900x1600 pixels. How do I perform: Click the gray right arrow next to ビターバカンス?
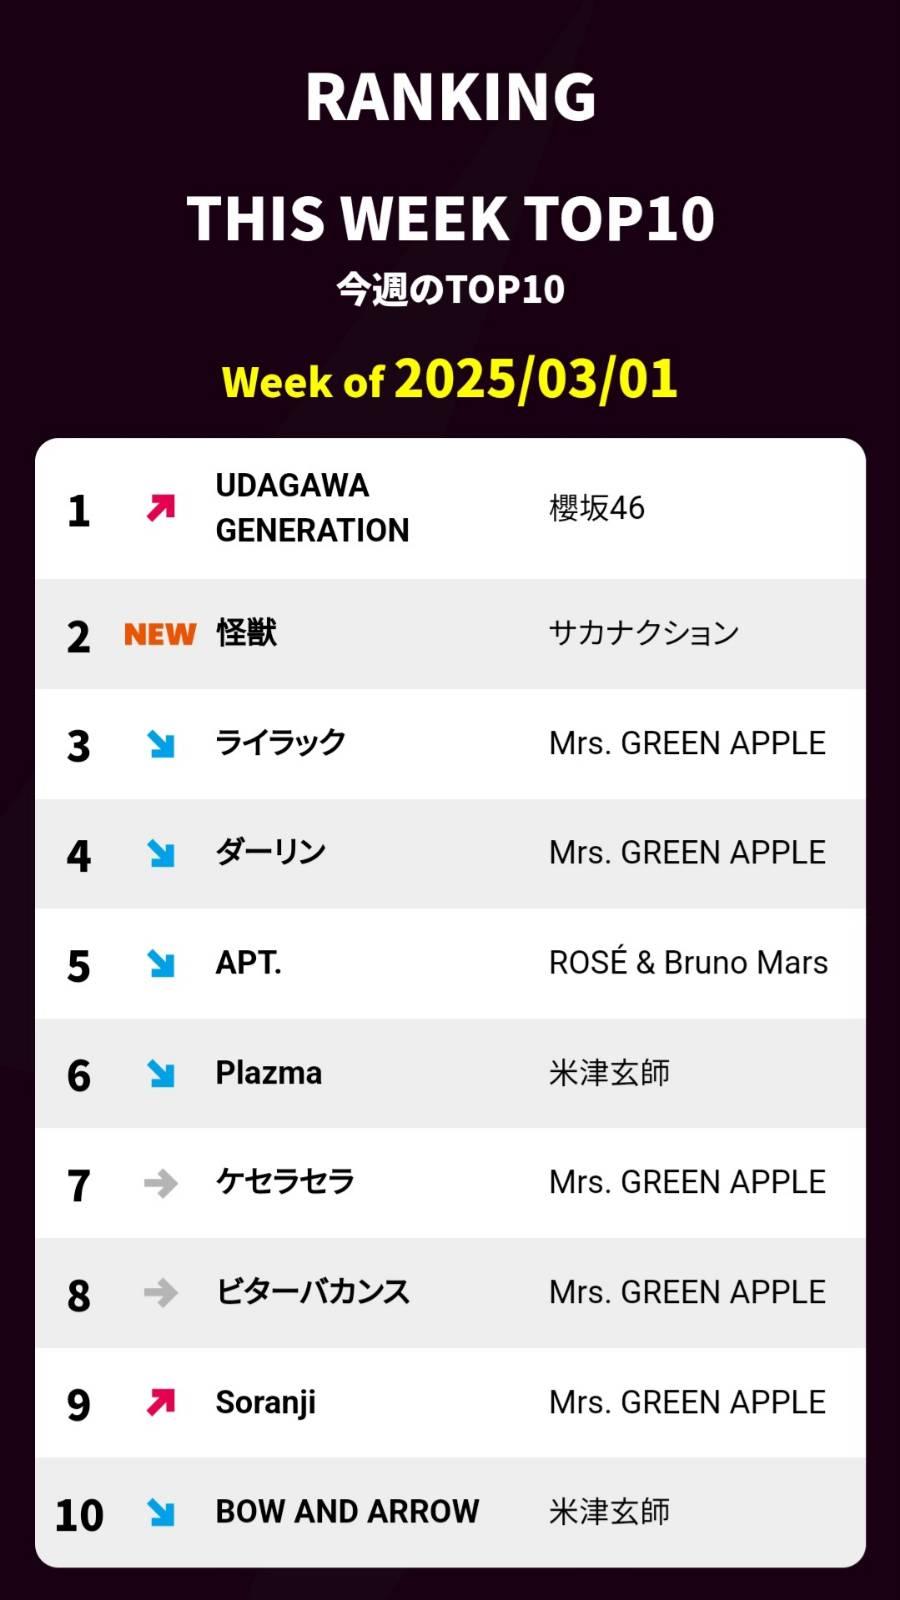[161, 1293]
